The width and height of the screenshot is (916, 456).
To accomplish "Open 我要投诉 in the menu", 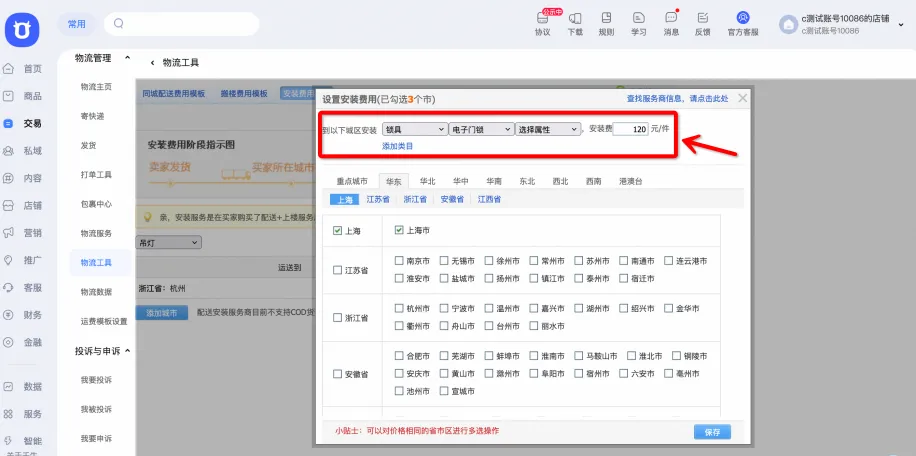I will (x=96, y=380).
